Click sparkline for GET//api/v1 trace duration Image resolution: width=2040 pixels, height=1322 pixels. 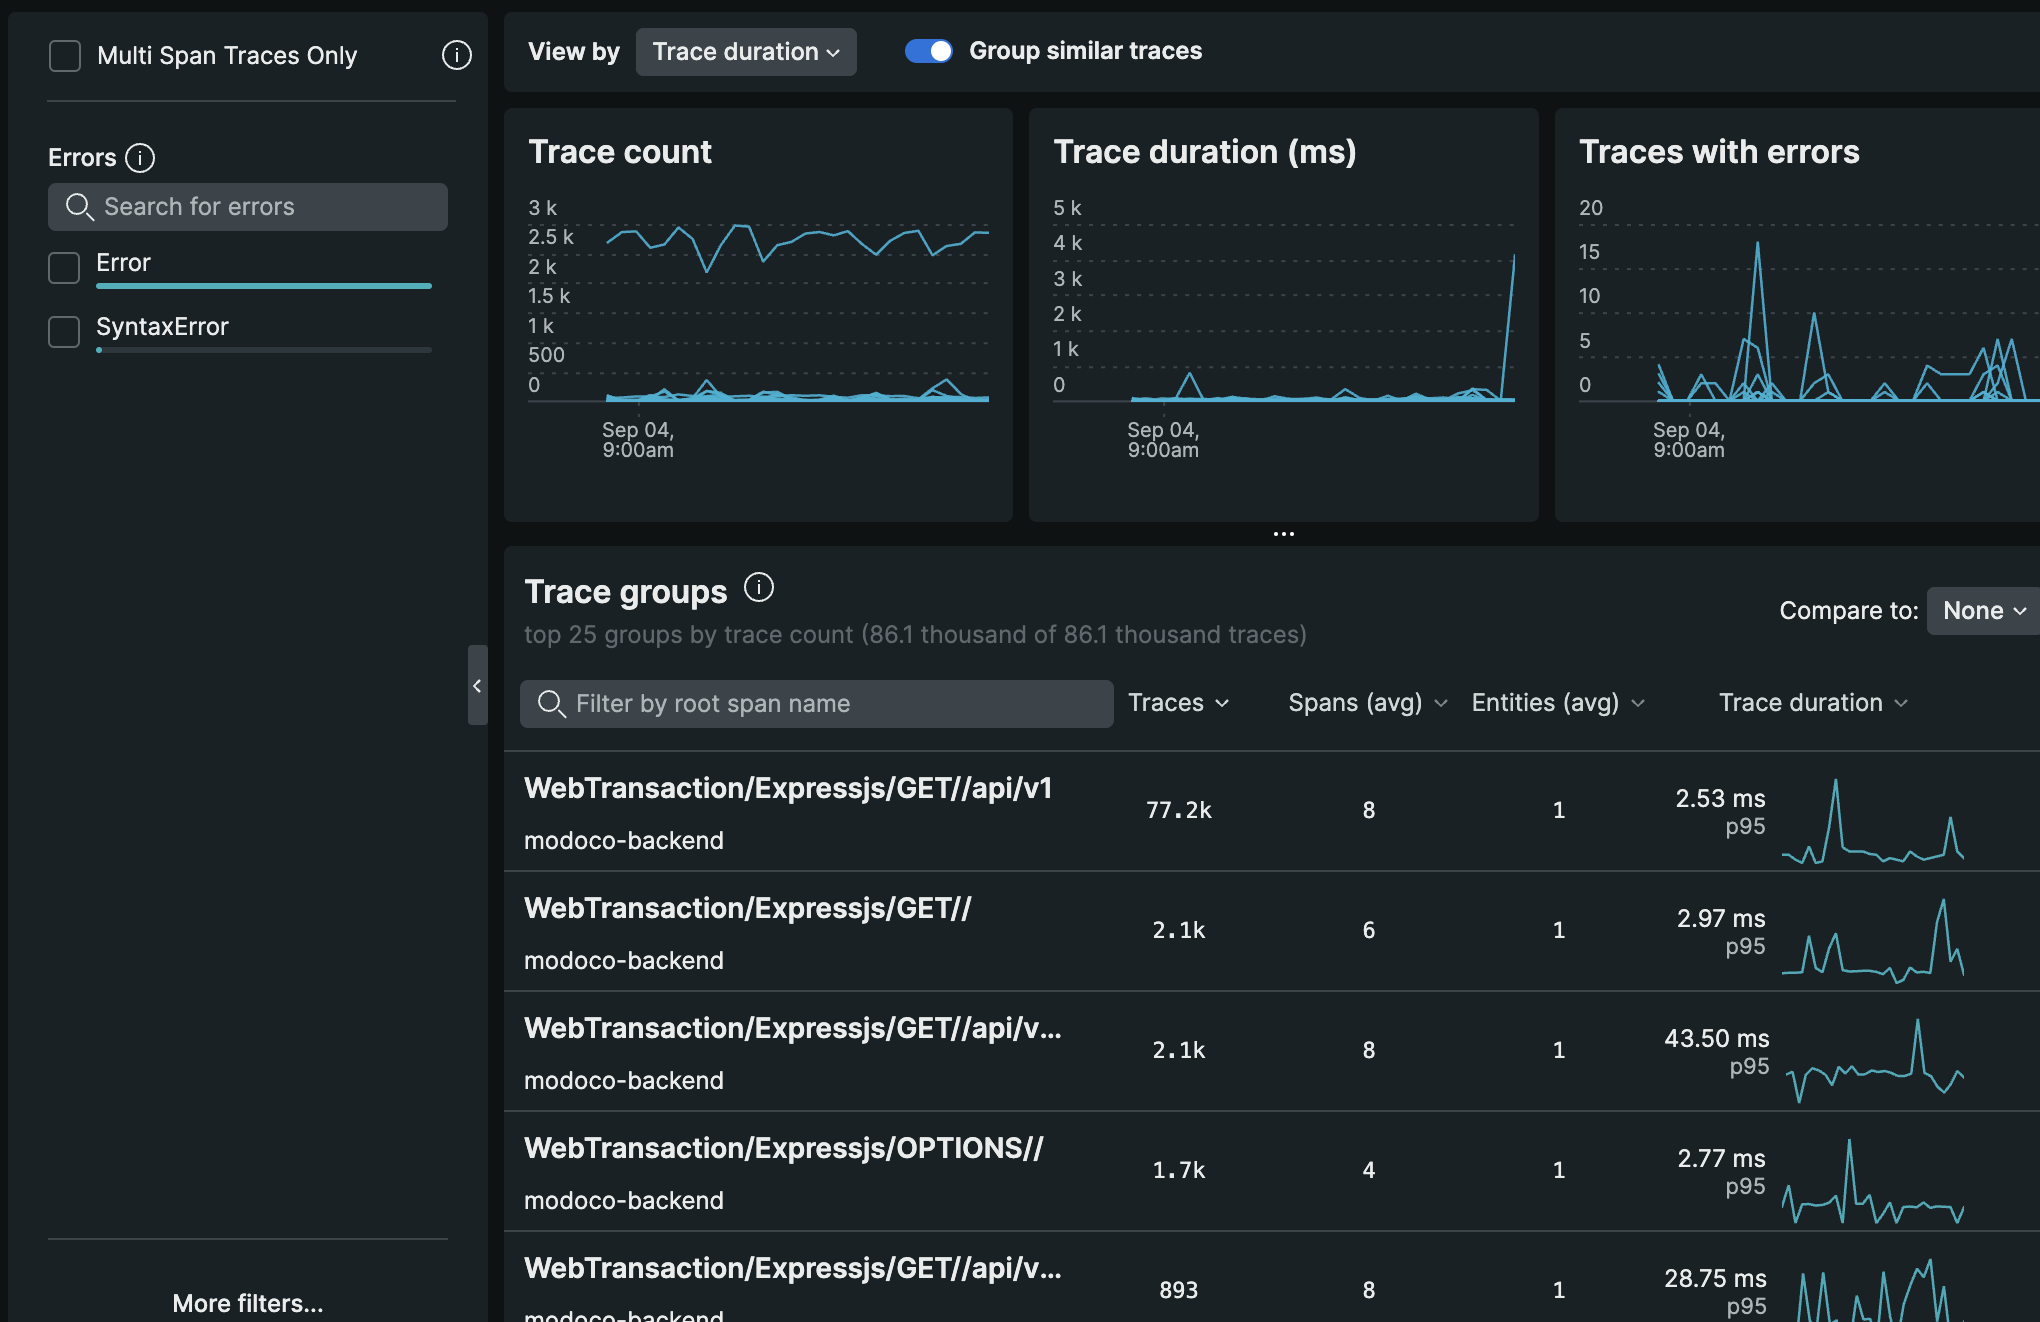1872,822
